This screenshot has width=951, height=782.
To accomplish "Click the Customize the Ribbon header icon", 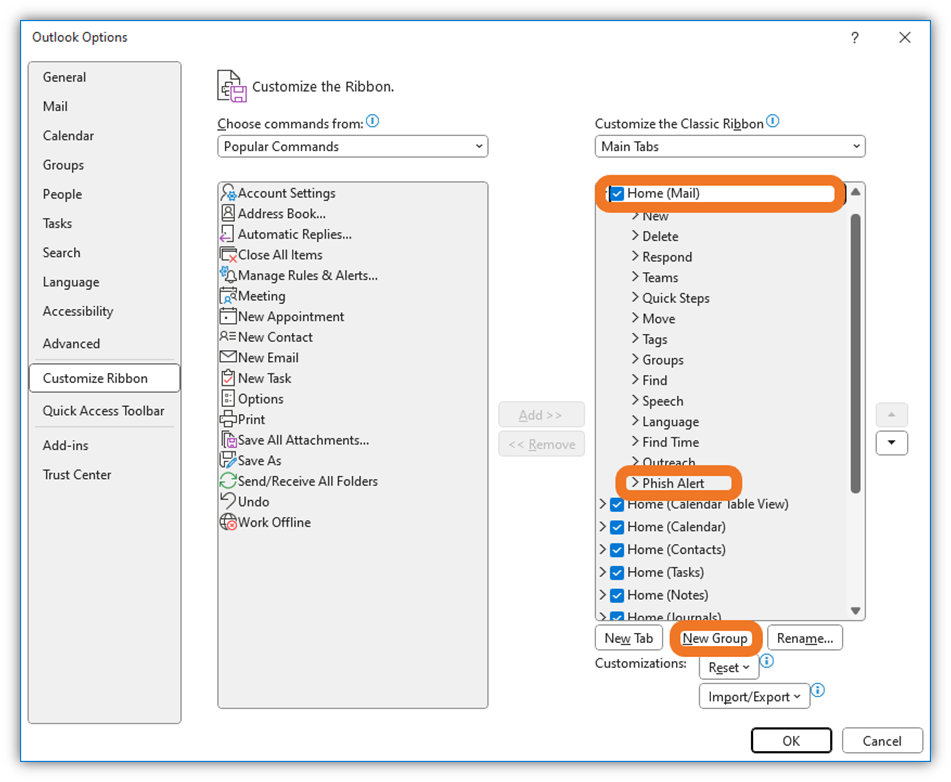I will (x=232, y=86).
